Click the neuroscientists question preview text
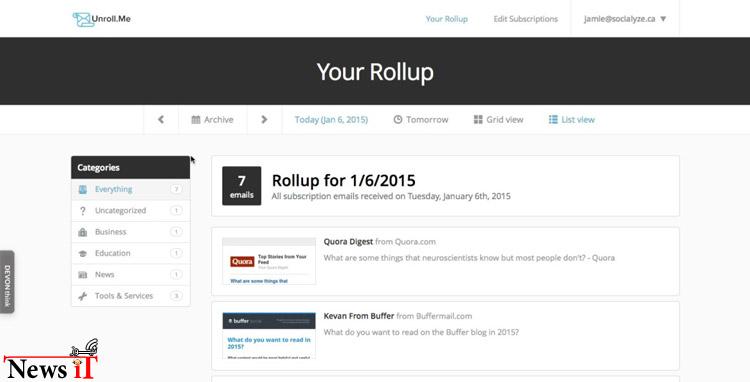 (x=469, y=258)
